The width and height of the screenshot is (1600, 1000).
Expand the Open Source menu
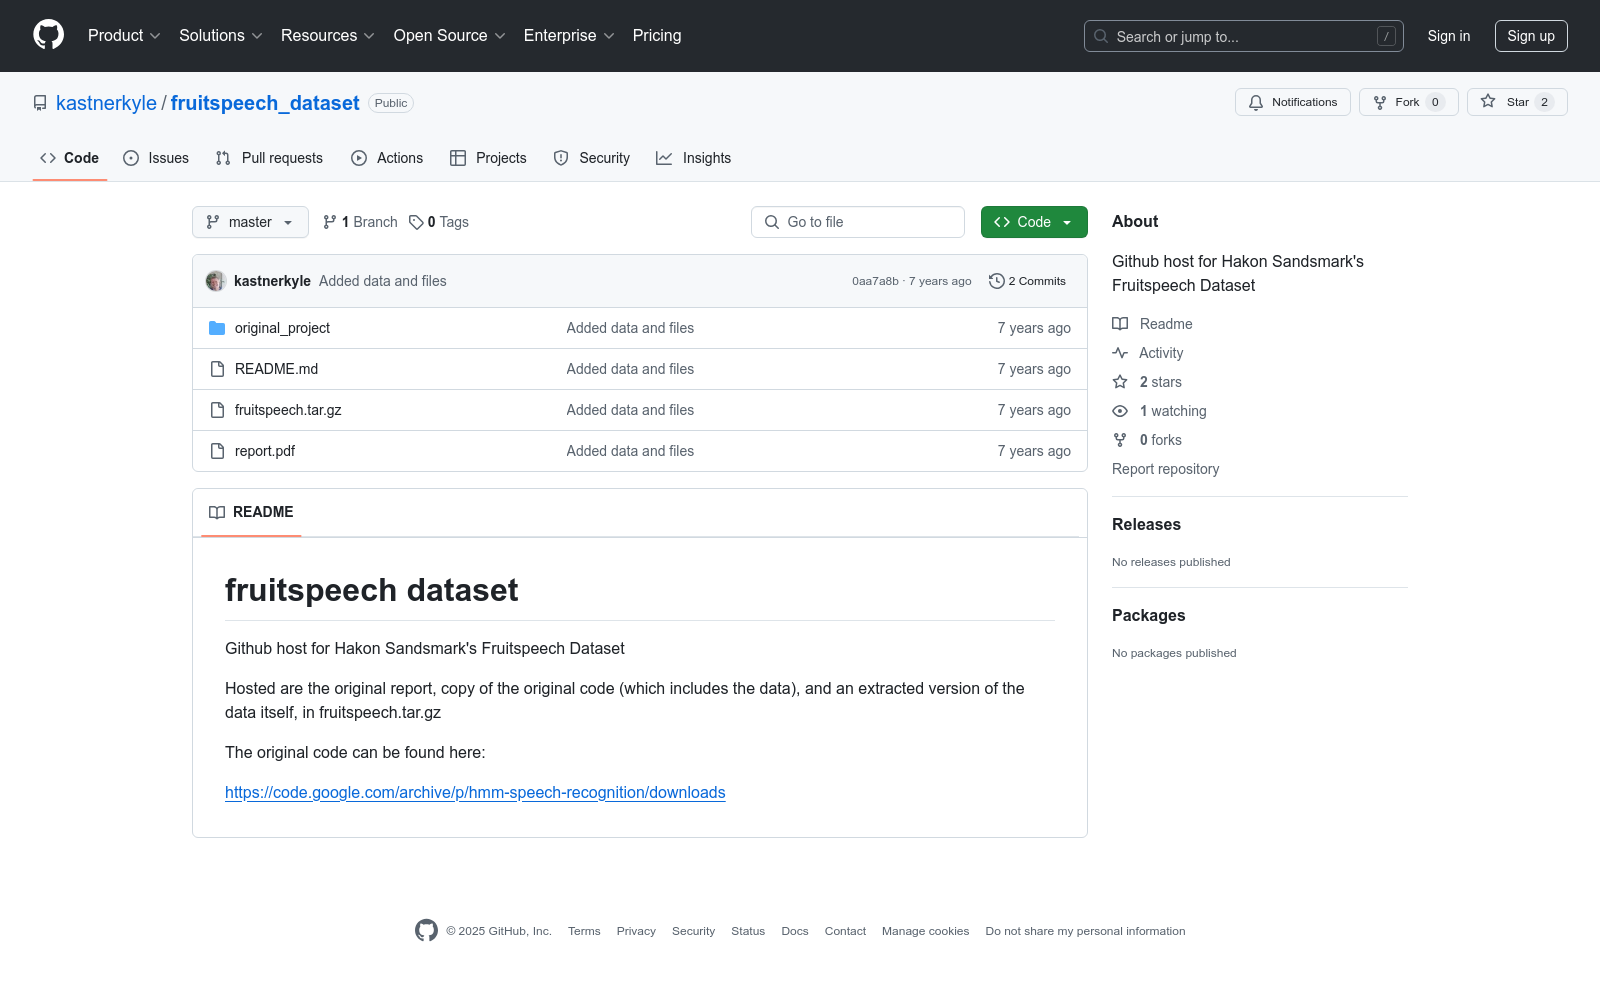[450, 36]
